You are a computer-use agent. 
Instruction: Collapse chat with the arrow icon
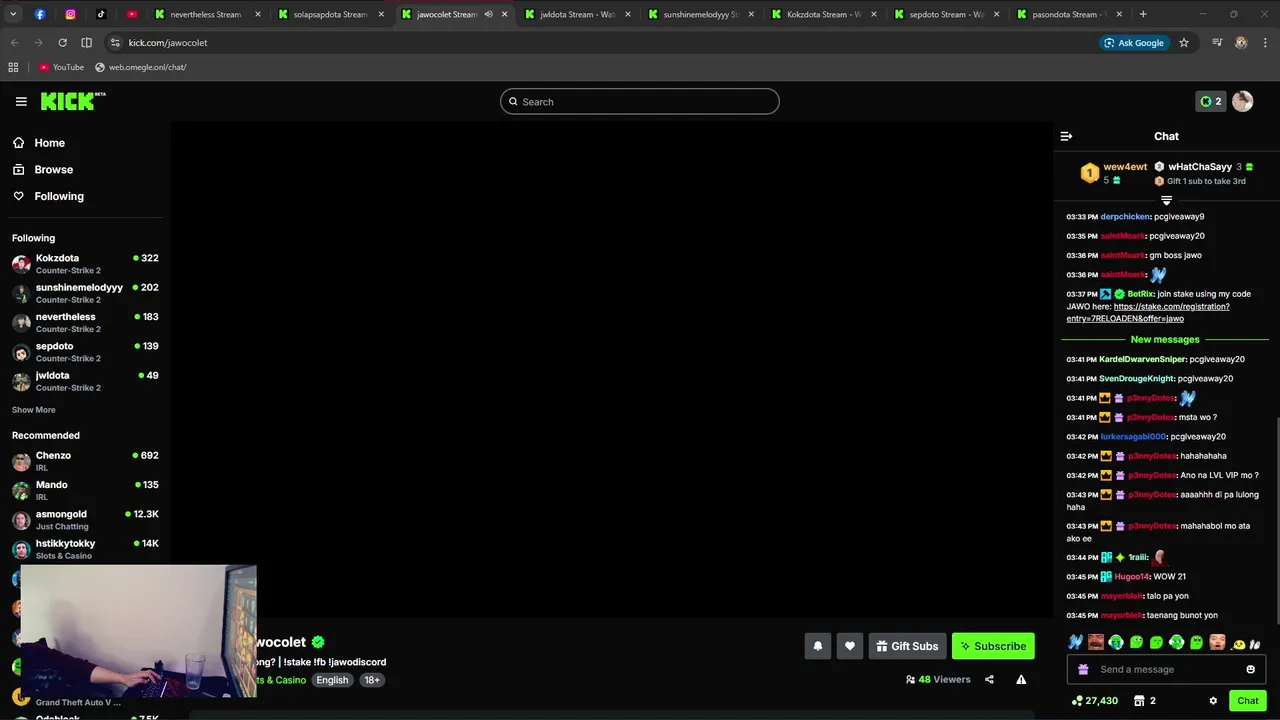coord(1066,136)
